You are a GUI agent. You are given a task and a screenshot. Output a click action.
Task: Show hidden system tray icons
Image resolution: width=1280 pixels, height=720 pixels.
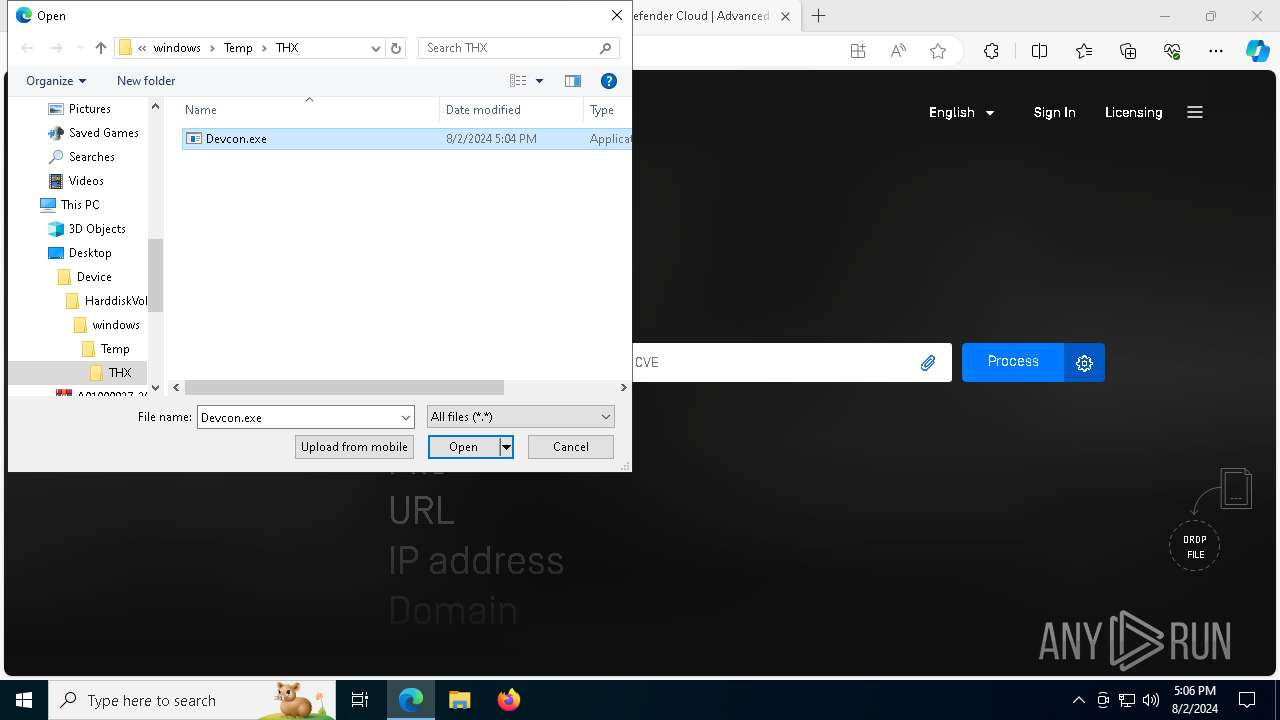click(x=1078, y=700)
